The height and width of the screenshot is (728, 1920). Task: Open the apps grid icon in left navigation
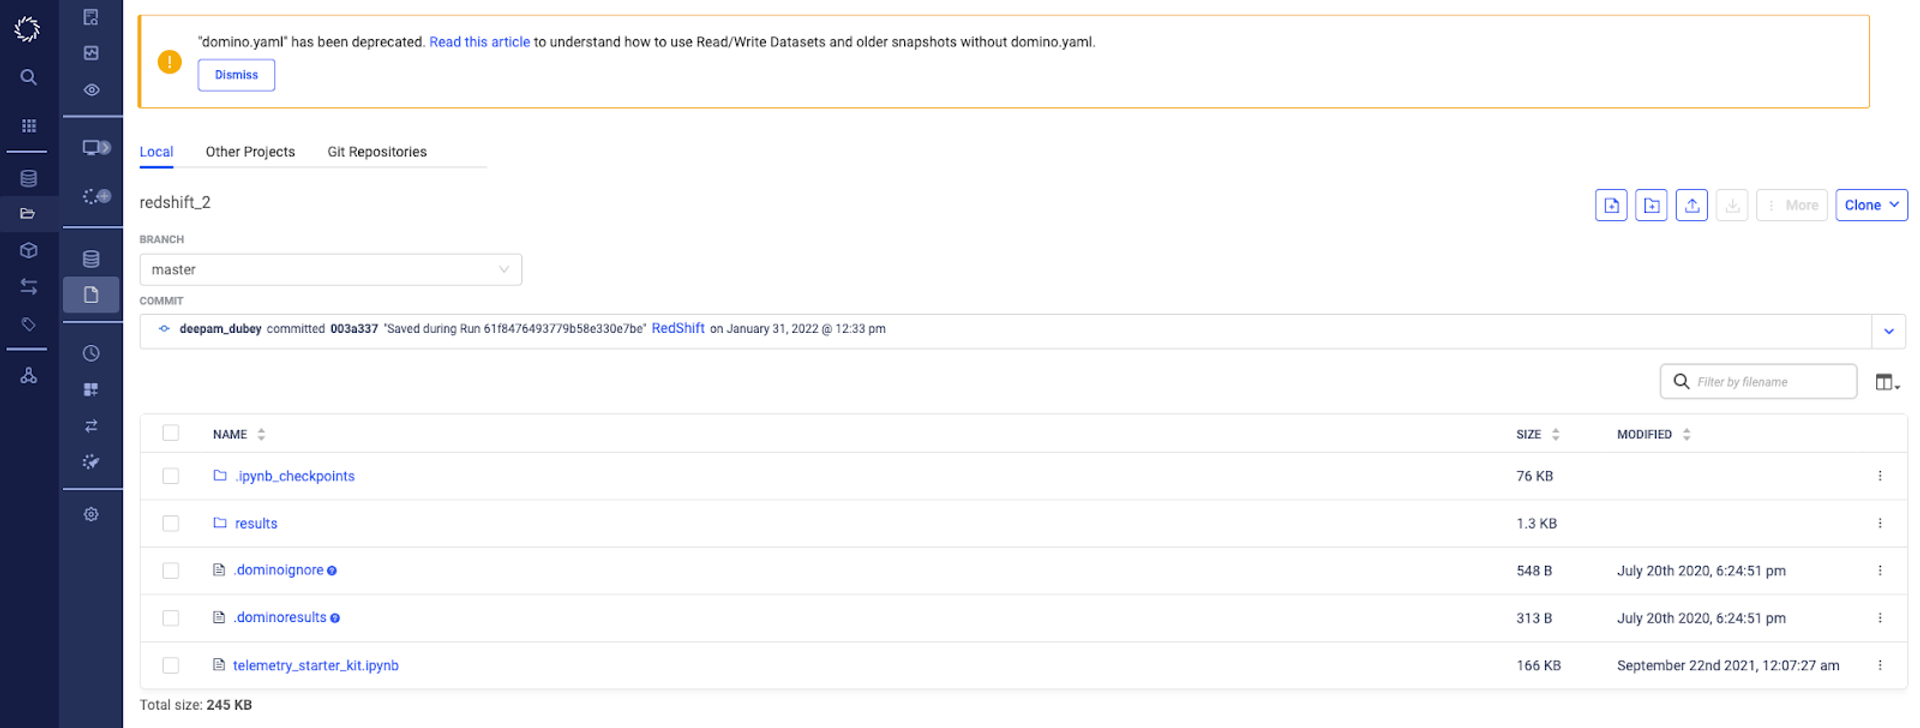29,126
